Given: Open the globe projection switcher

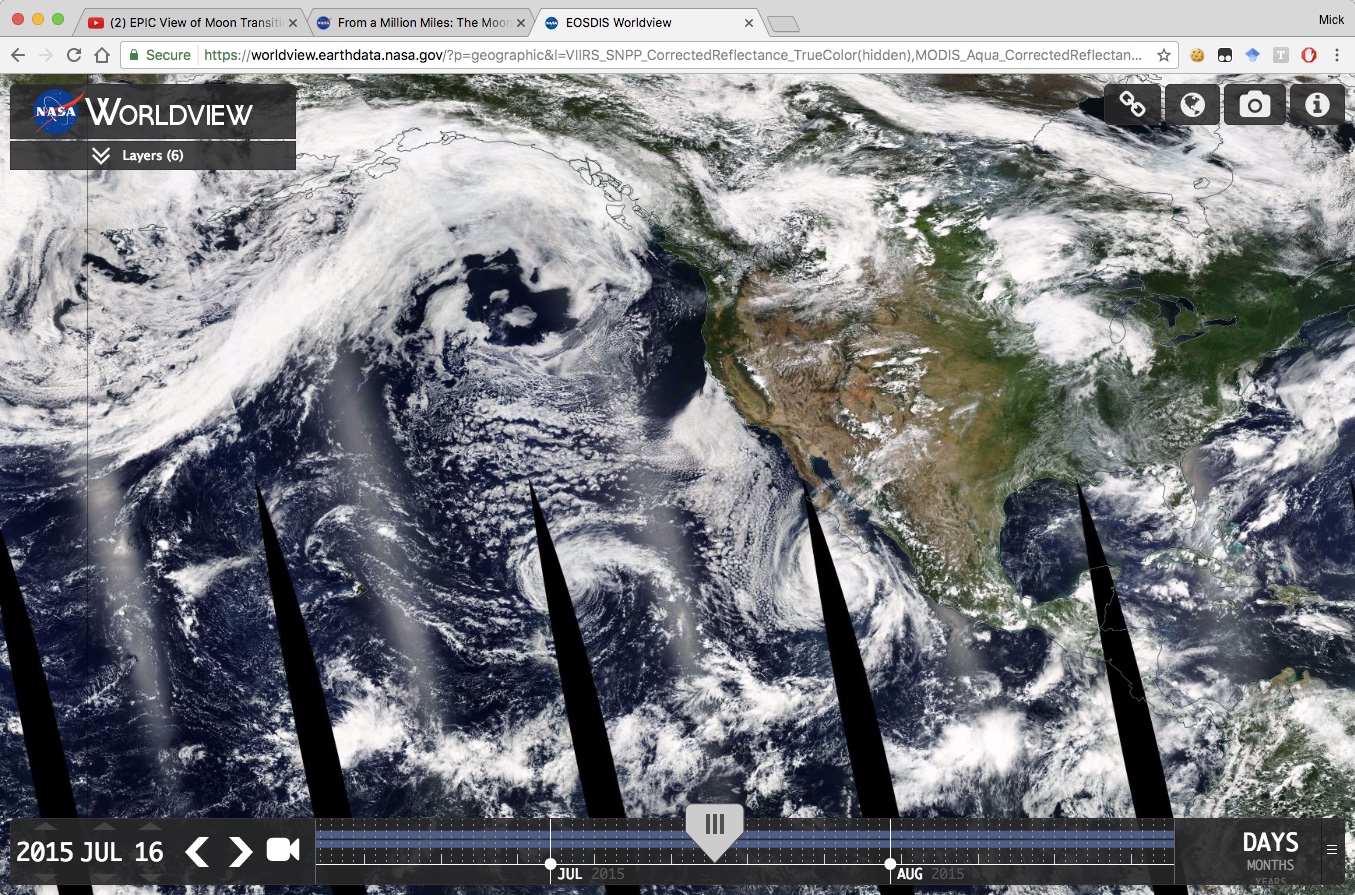Looking at the screenshot, I should pyautogui.click(x=1193, y=104).
